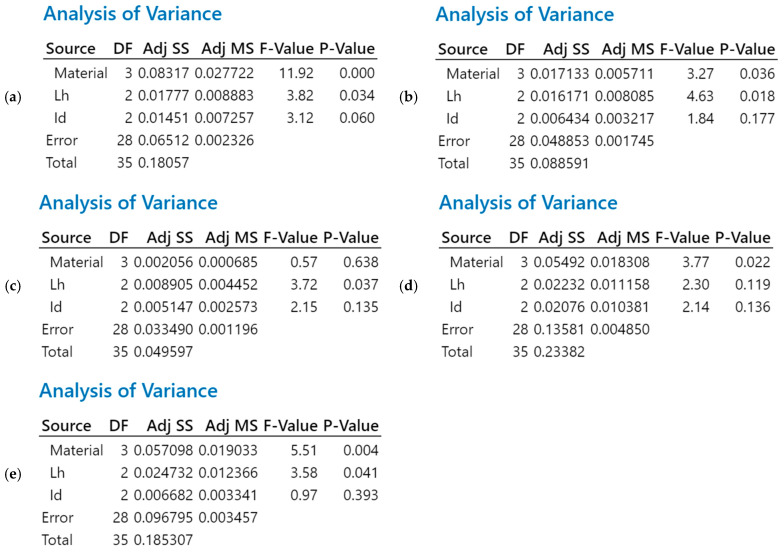
Task: Click the Analysis of Variance heading in panel (e)
Action: [x=128, y=390]
